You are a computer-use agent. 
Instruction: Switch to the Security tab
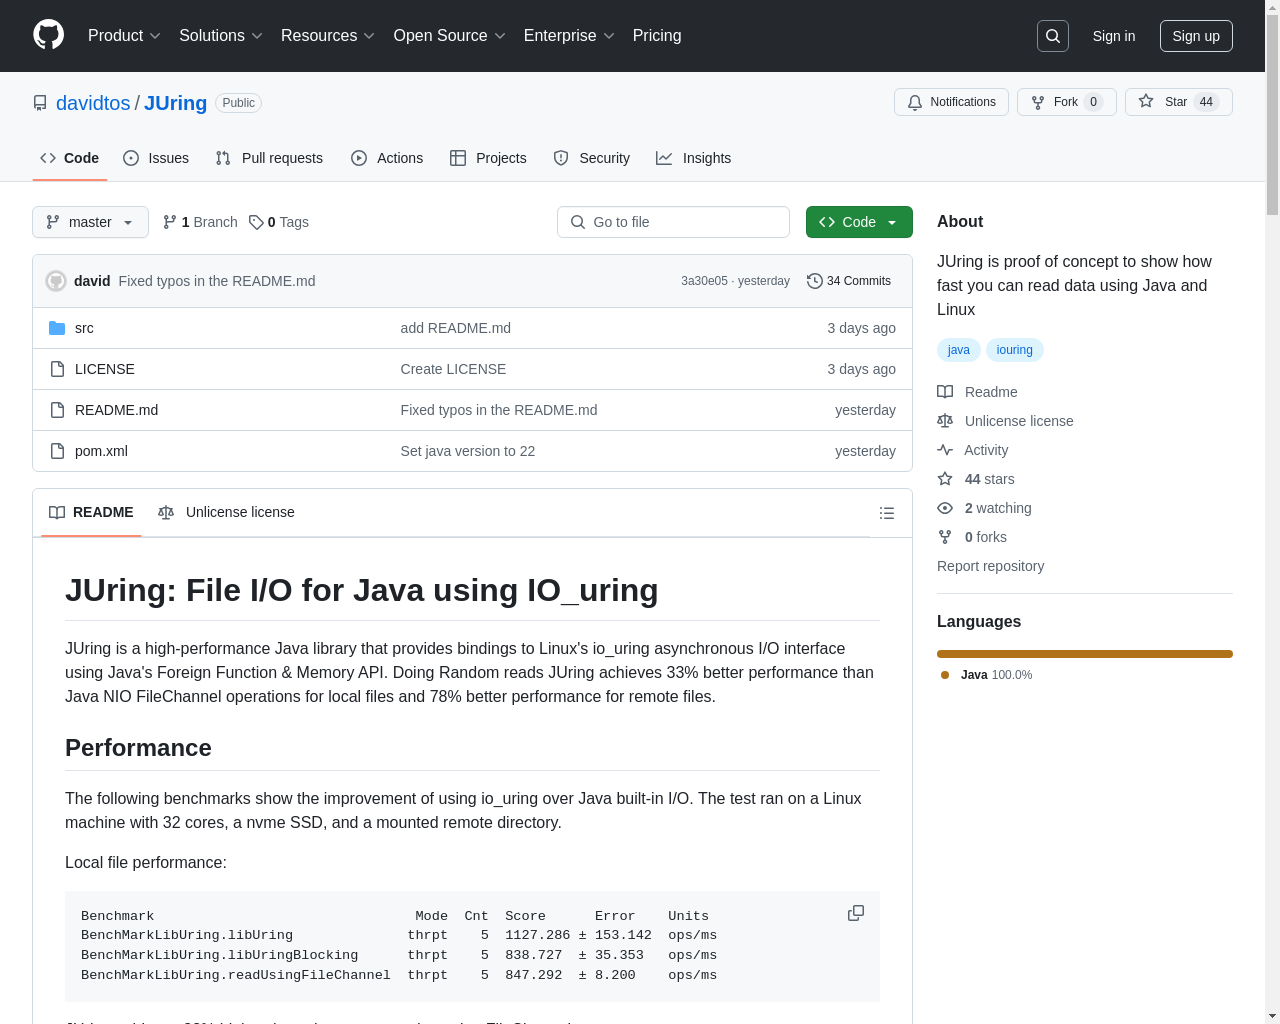(592, 158)
